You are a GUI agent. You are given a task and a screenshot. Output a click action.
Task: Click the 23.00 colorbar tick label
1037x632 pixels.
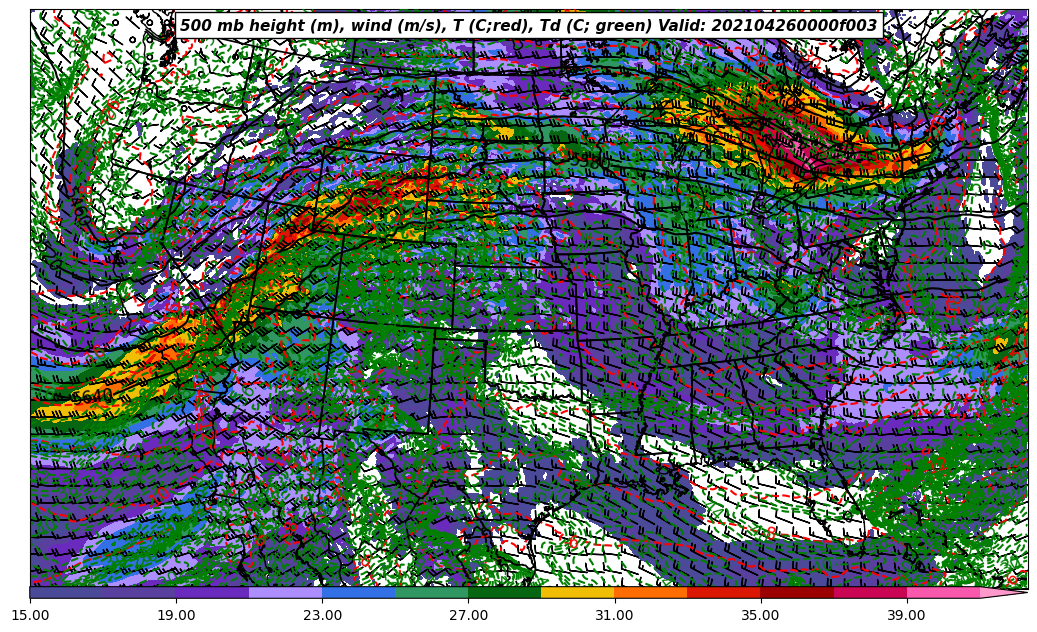pyautogui.click(x=322, y=616)
